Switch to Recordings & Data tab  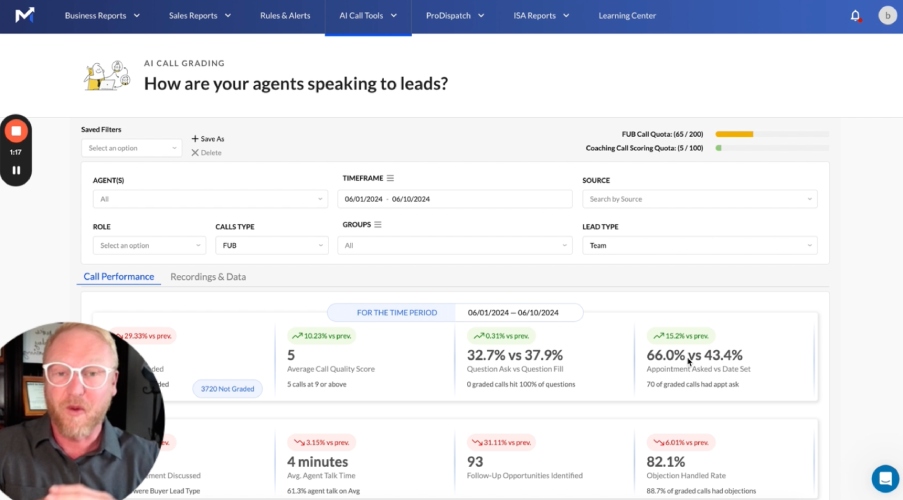pos(208,277)
